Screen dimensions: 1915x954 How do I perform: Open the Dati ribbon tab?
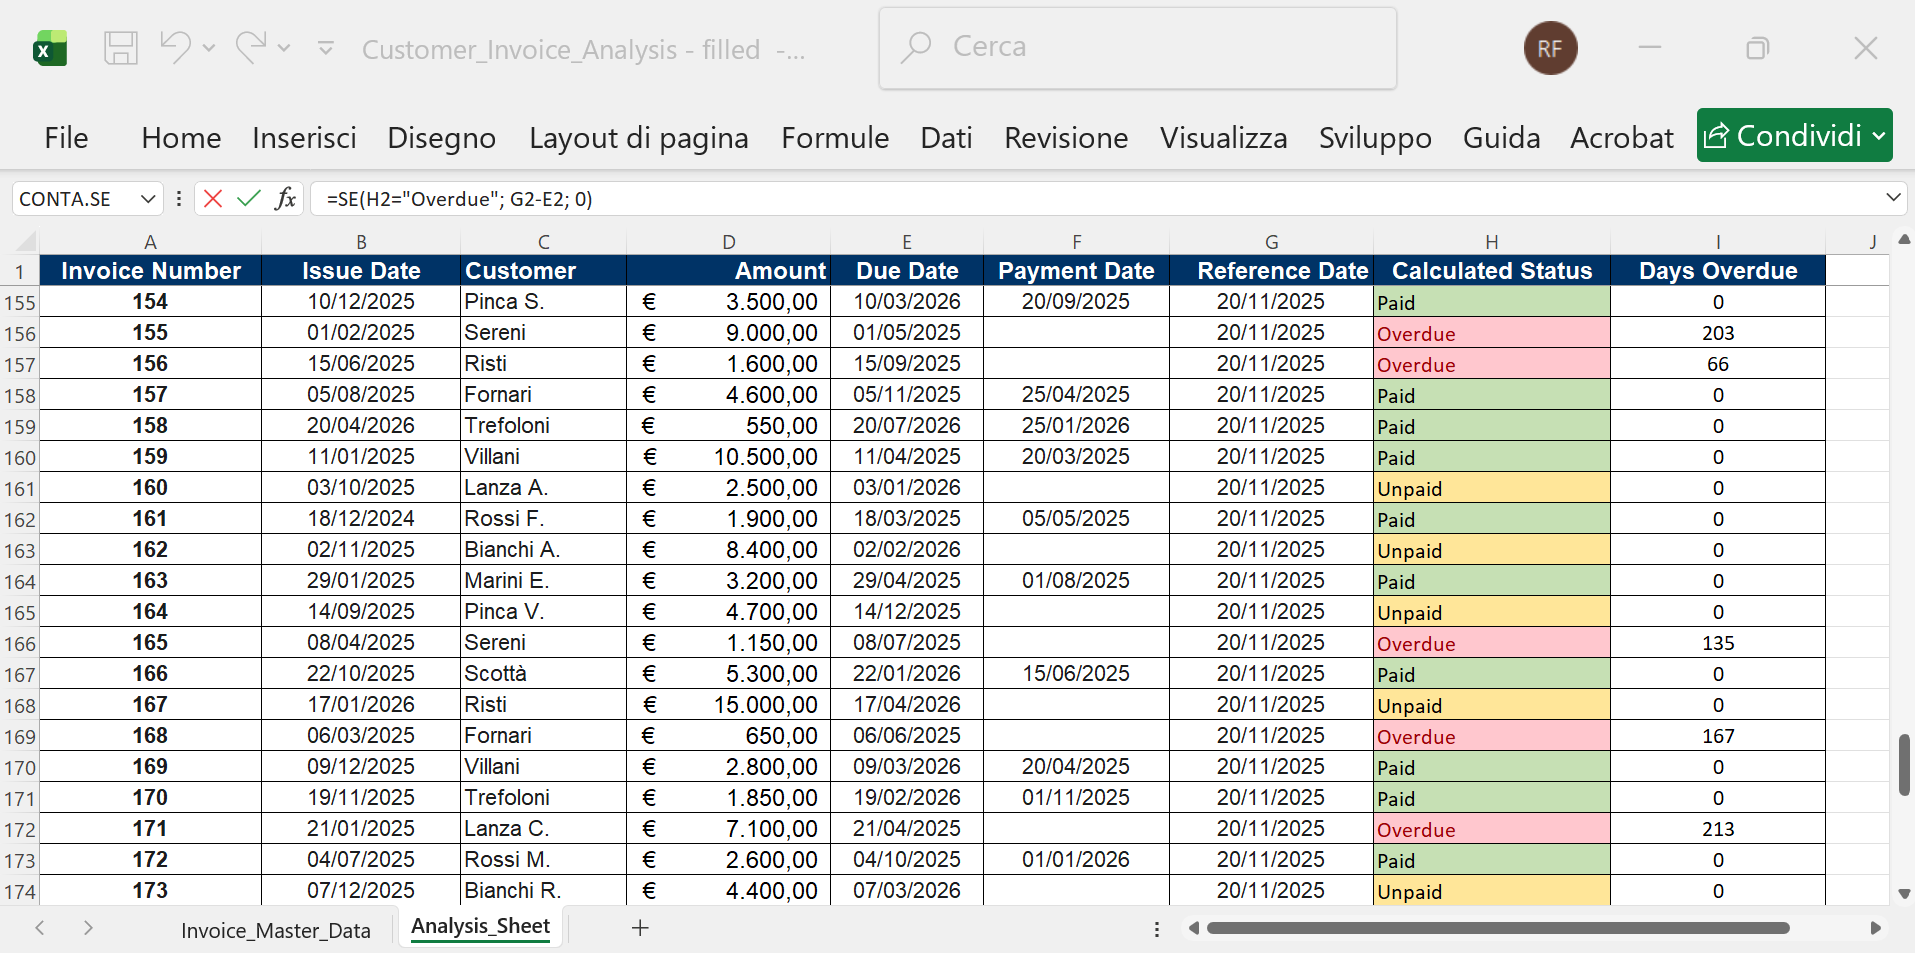pyautogui.click(x=945, y=138)
